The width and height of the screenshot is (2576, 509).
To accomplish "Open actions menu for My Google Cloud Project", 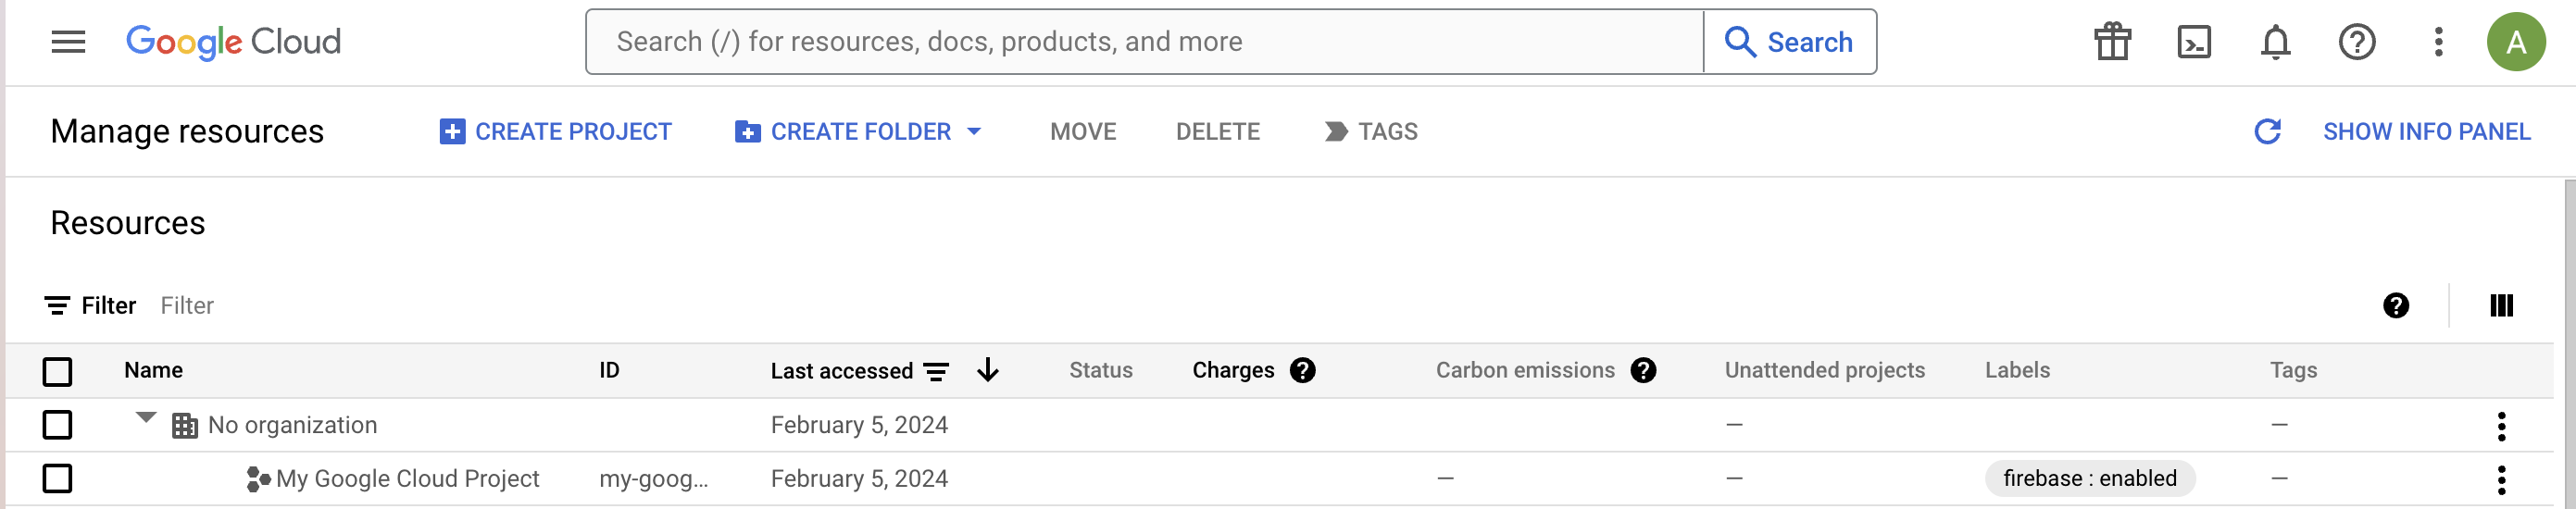I will coord(2501,480).
